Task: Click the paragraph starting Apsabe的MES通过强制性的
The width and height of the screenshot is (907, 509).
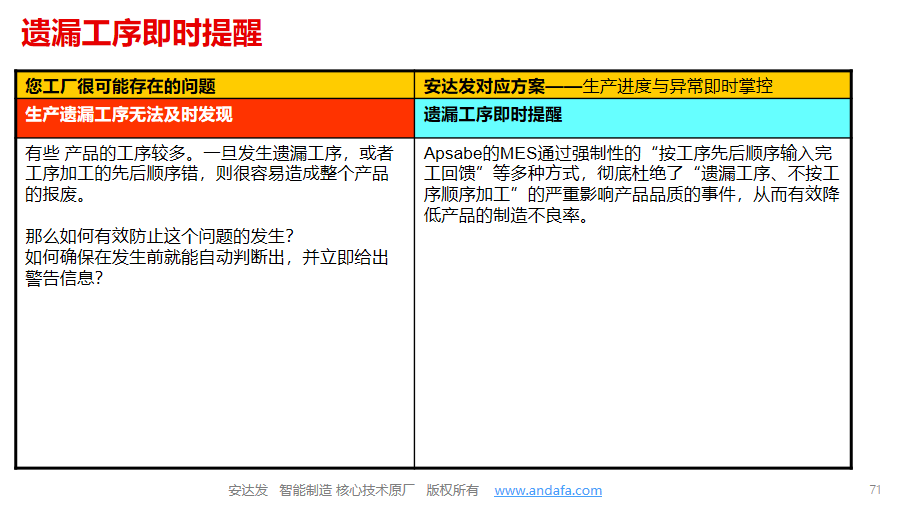Action: pyautogui.click(x=631, y=184)
